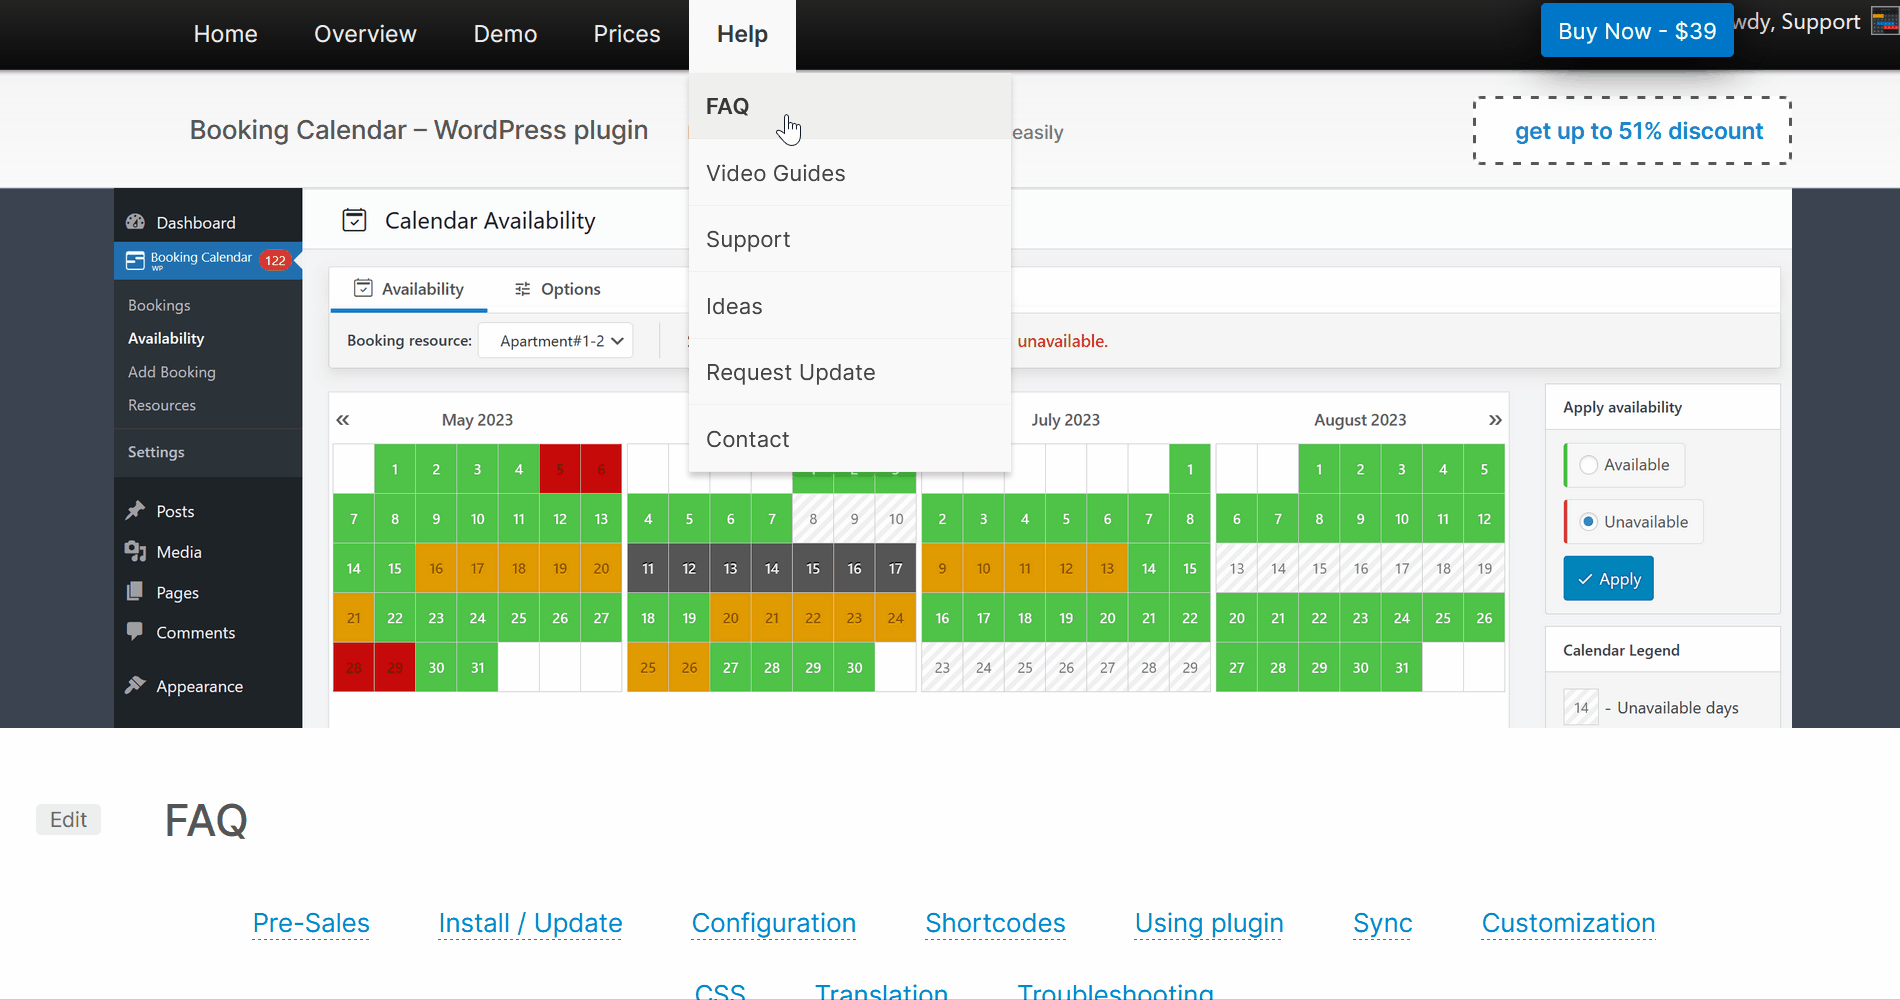This screenshot has height=1000, width=1900.
Task: Click the Calendar Availability header icon
Action: coord(354,220)
